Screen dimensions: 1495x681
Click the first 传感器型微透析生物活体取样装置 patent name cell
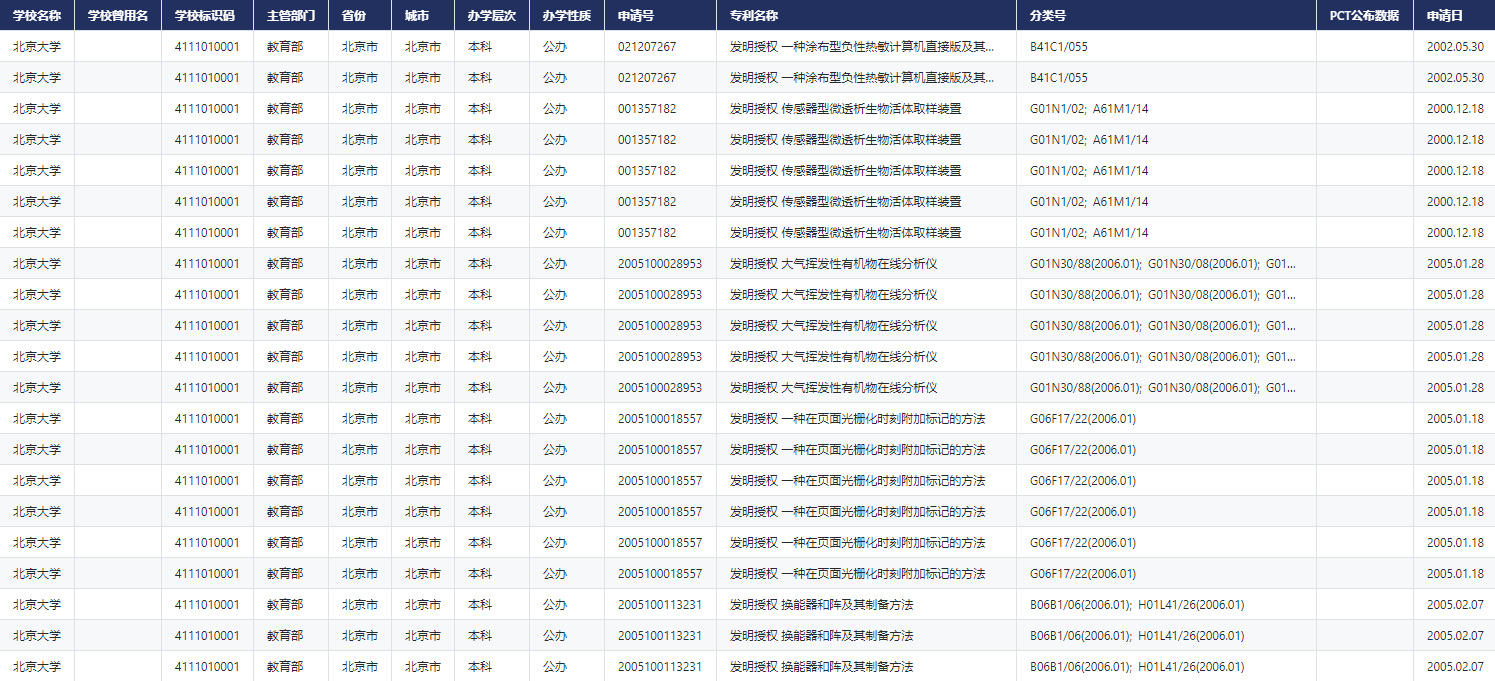coord(866,109)
